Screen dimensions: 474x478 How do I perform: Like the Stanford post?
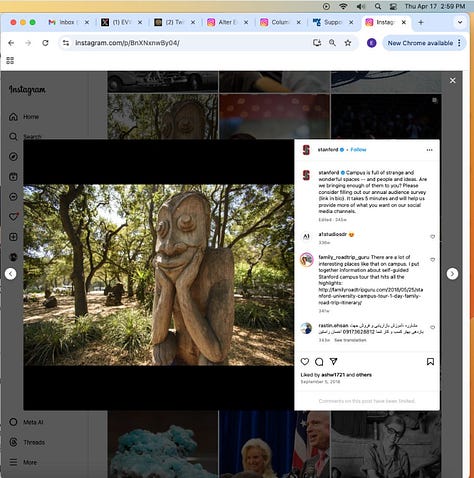pos(305,362)
